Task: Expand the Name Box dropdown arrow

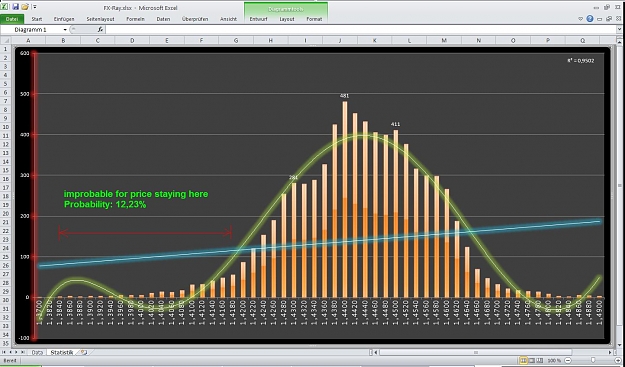Action: [x=65, y=30]
